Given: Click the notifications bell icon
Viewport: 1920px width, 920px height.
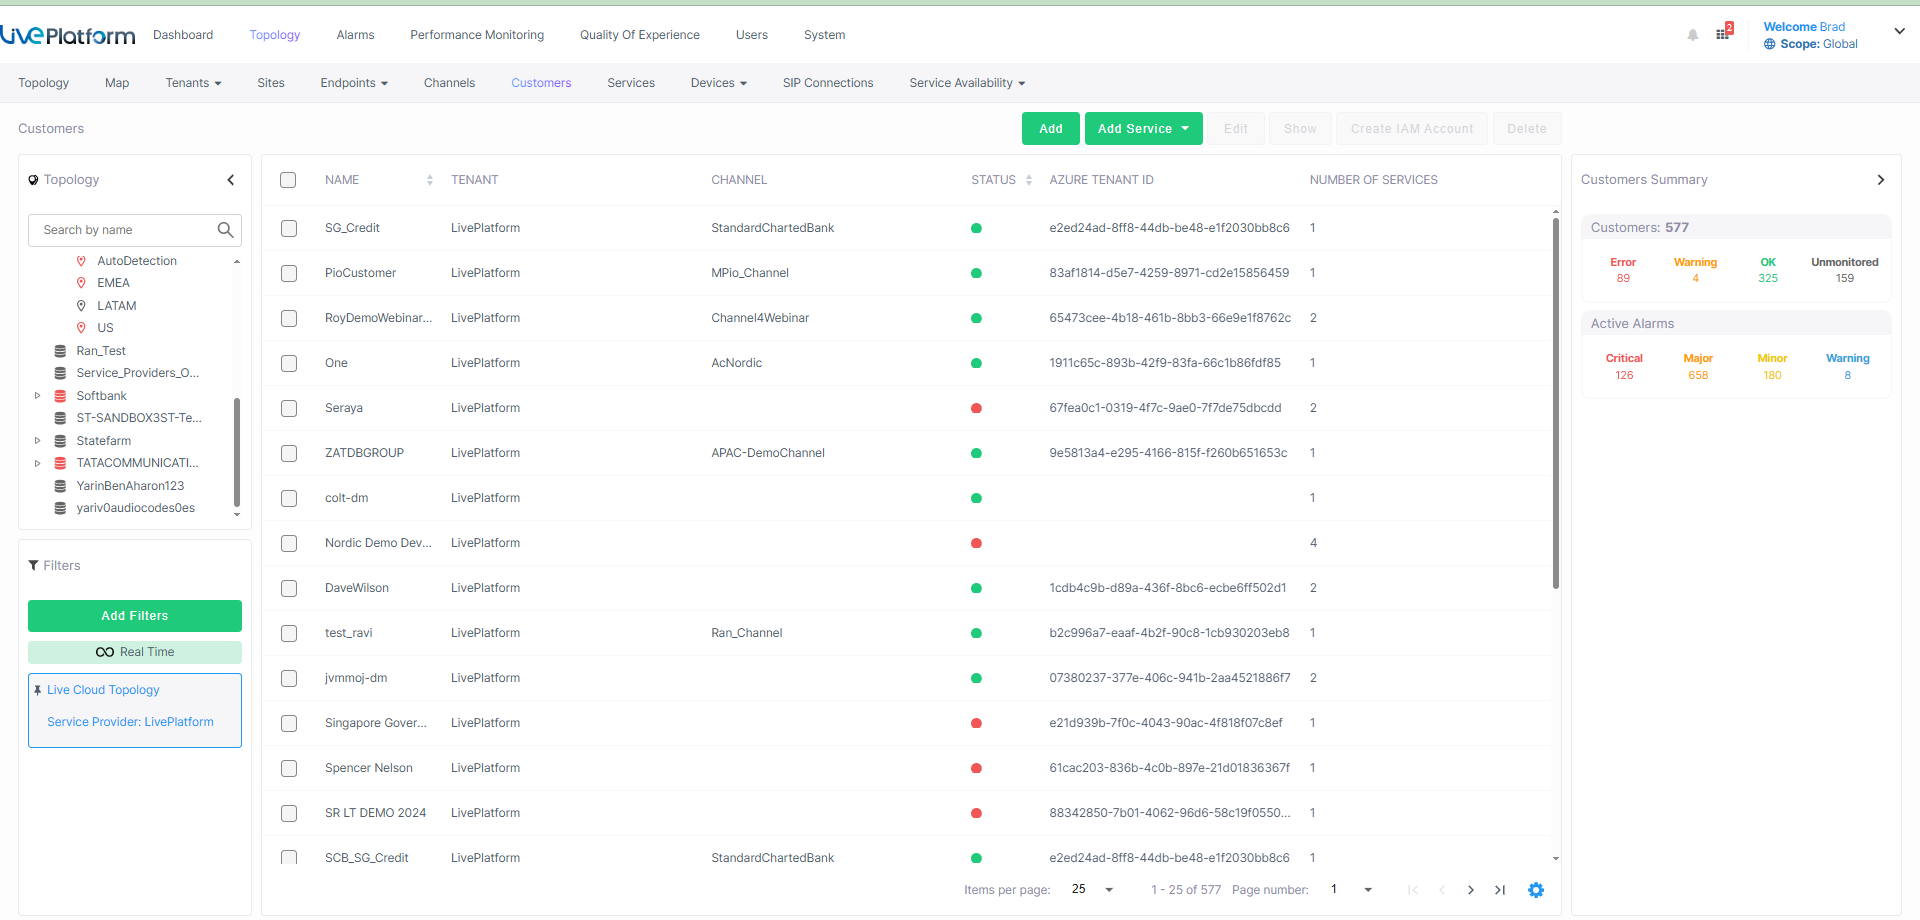Looking at the screenshot, I should pyautogui.click(x=1692, y=35).
